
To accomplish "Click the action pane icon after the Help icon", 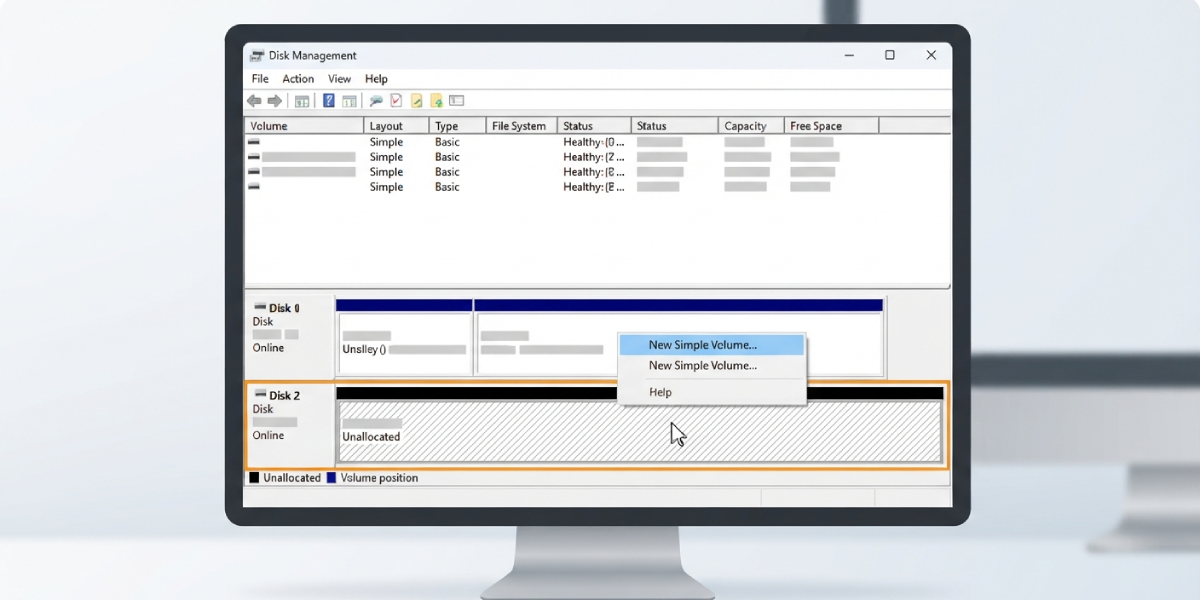I will tap(349, 101).
